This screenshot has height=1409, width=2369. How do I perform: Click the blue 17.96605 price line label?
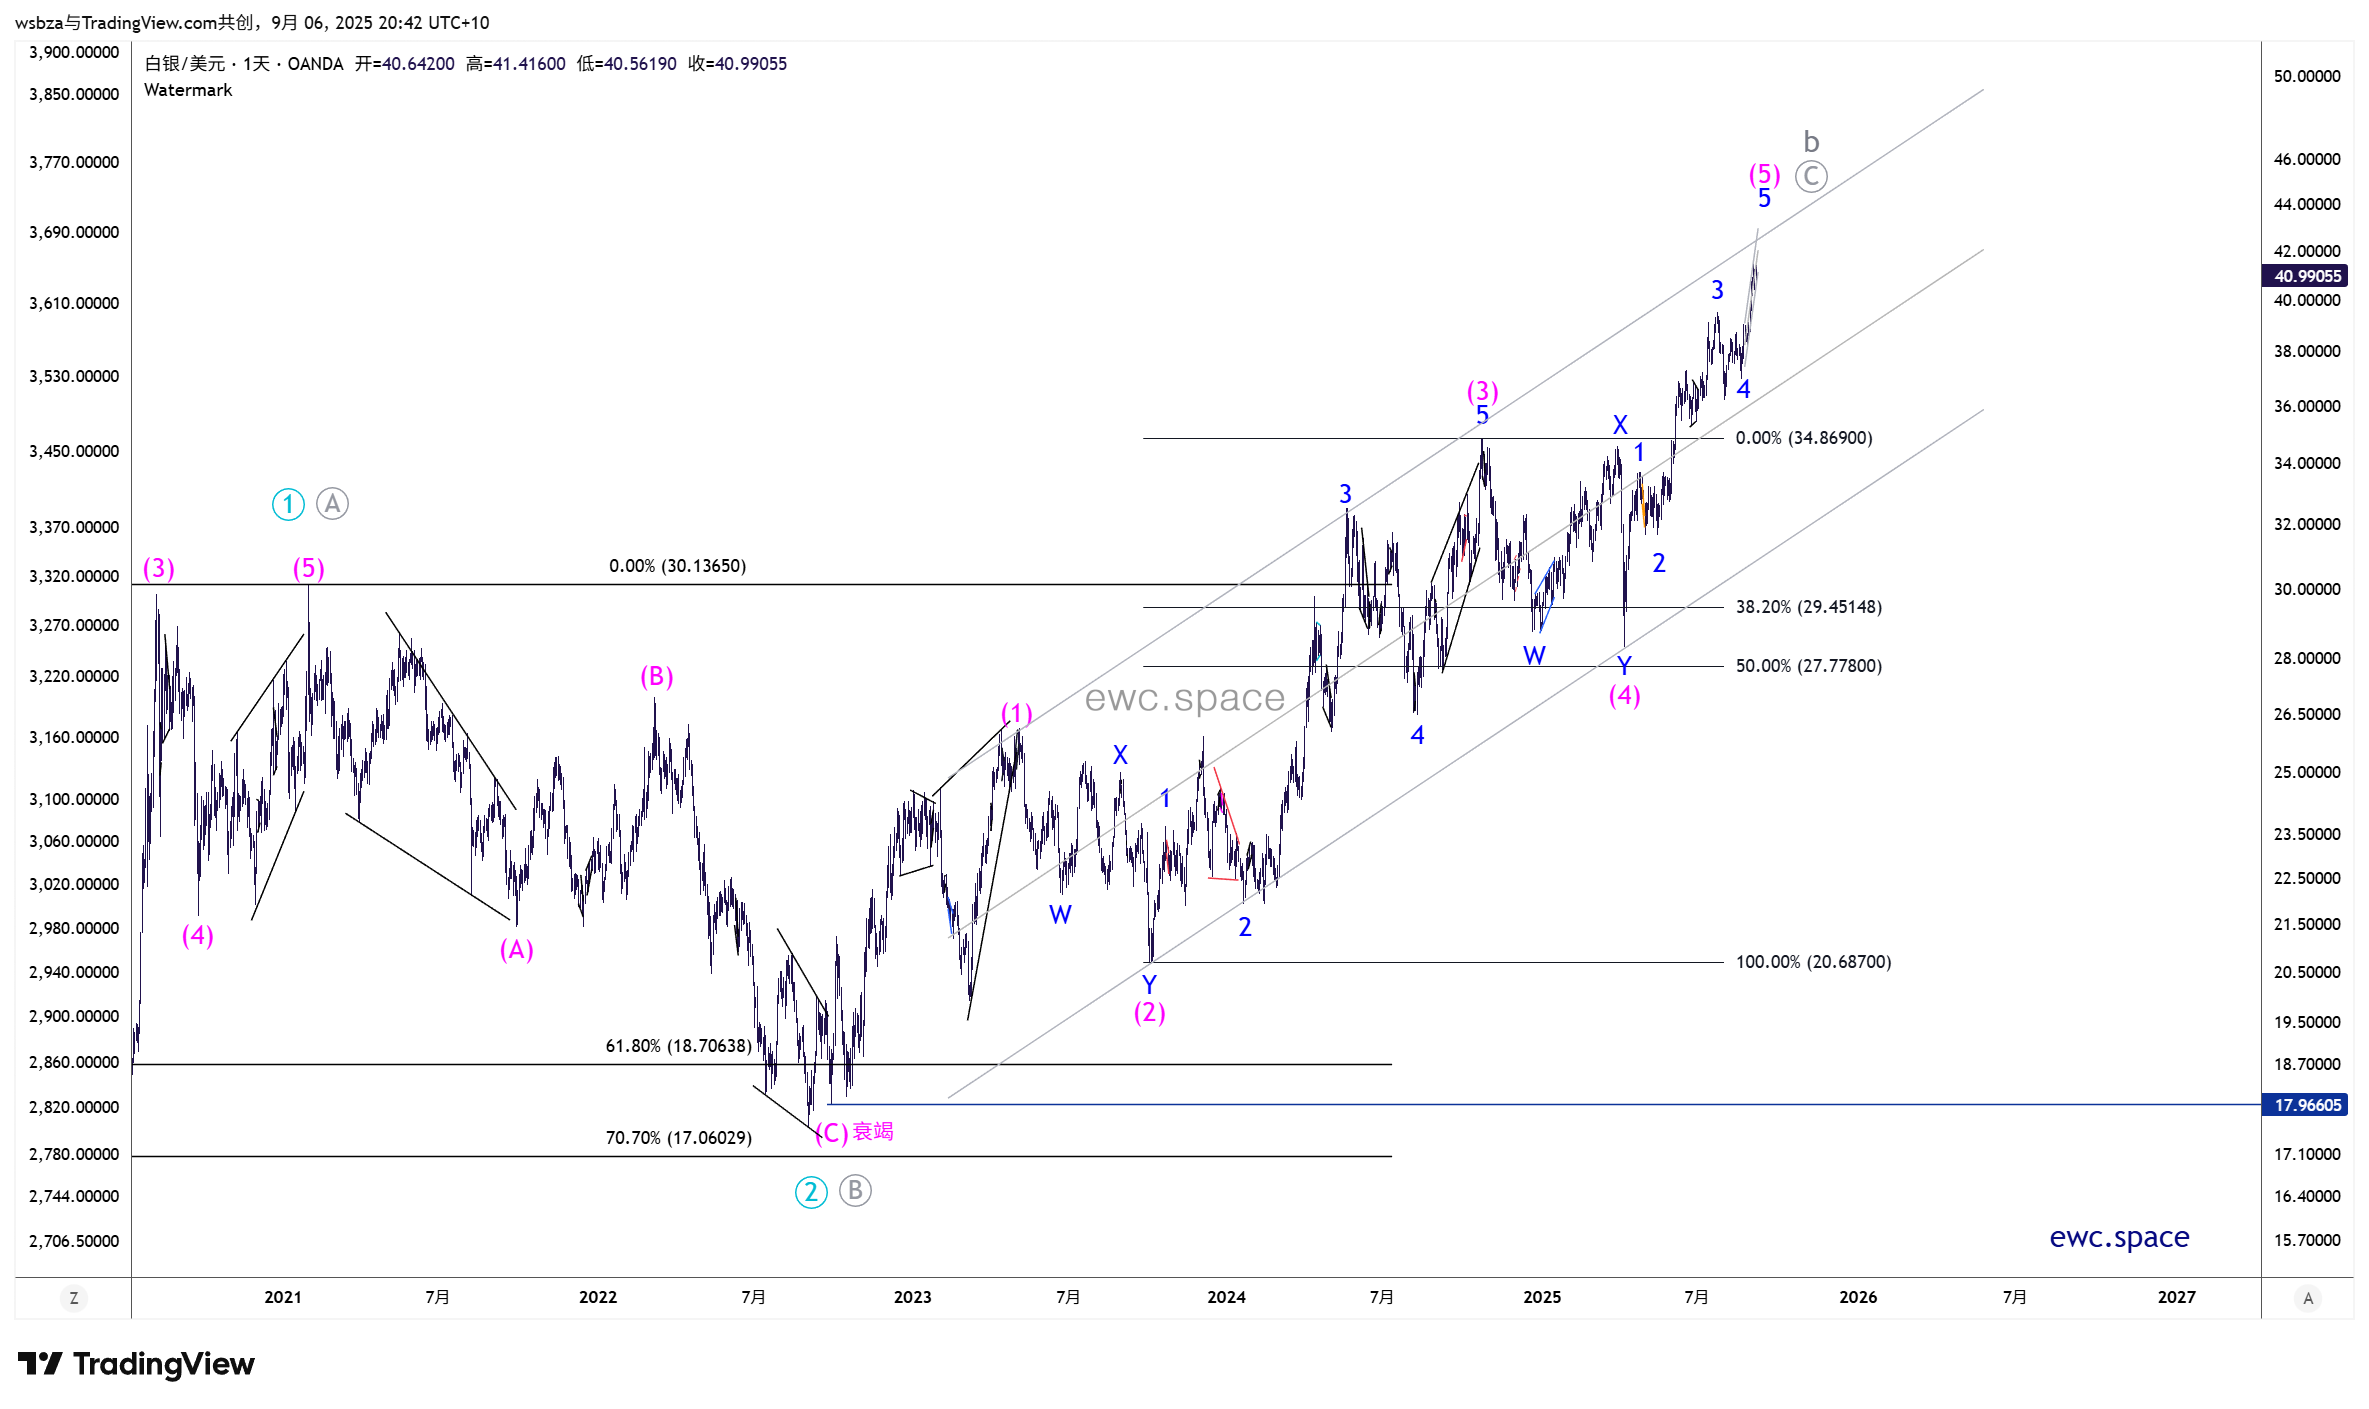click(x=2306, y=1105)
